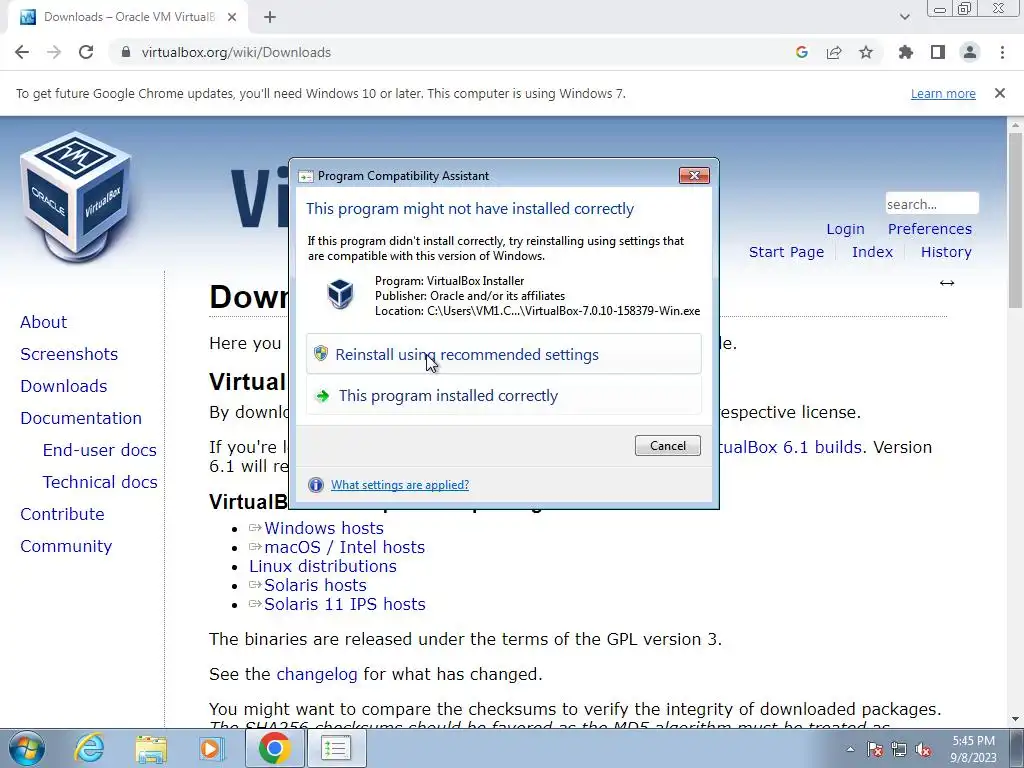Click the browser back arrow
Image resolution: width=1024 pixels, height=768 pixels.
point(22,52)
